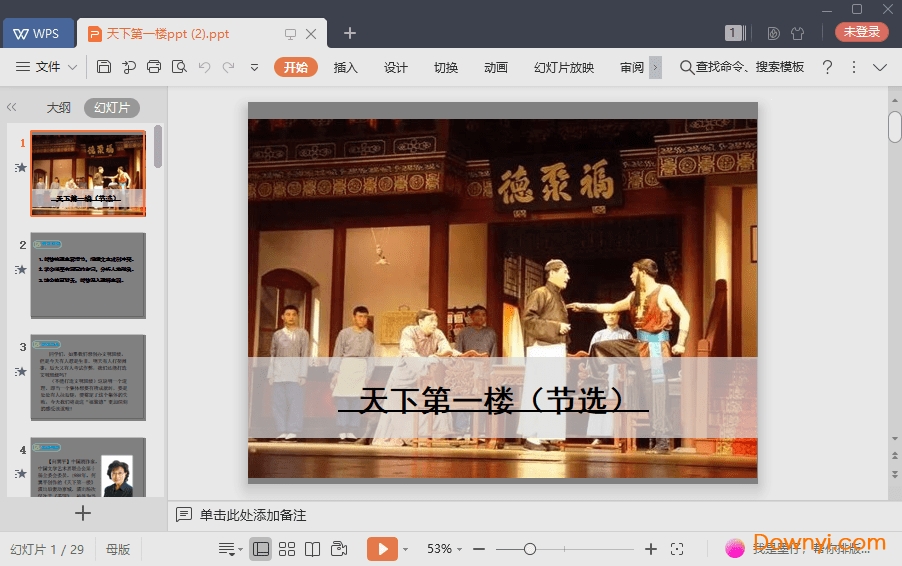Click the window count icon showing 1
The height and width of the screenshot is (566, 902).
coord(735,33)
